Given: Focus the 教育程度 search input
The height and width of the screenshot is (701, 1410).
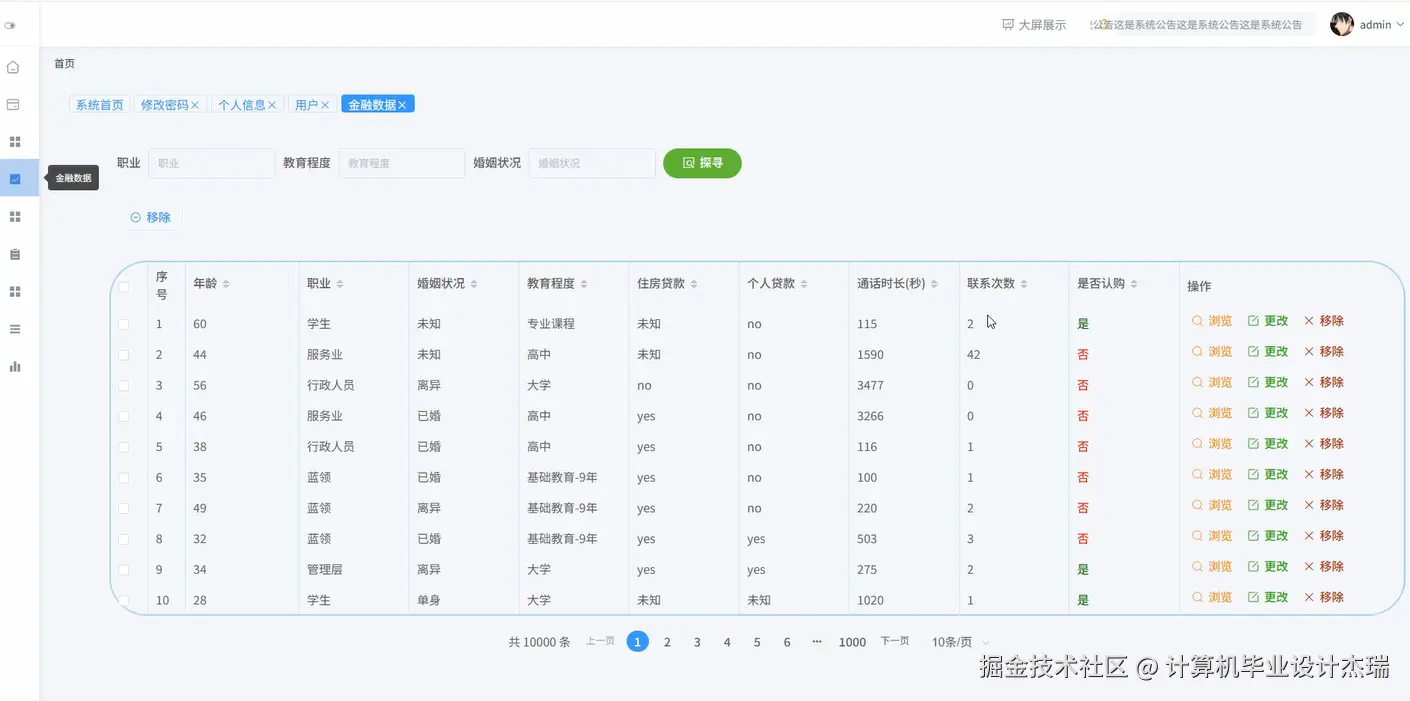Looking at the screenshot, I should pyautogui.click(x=401, y=163).
